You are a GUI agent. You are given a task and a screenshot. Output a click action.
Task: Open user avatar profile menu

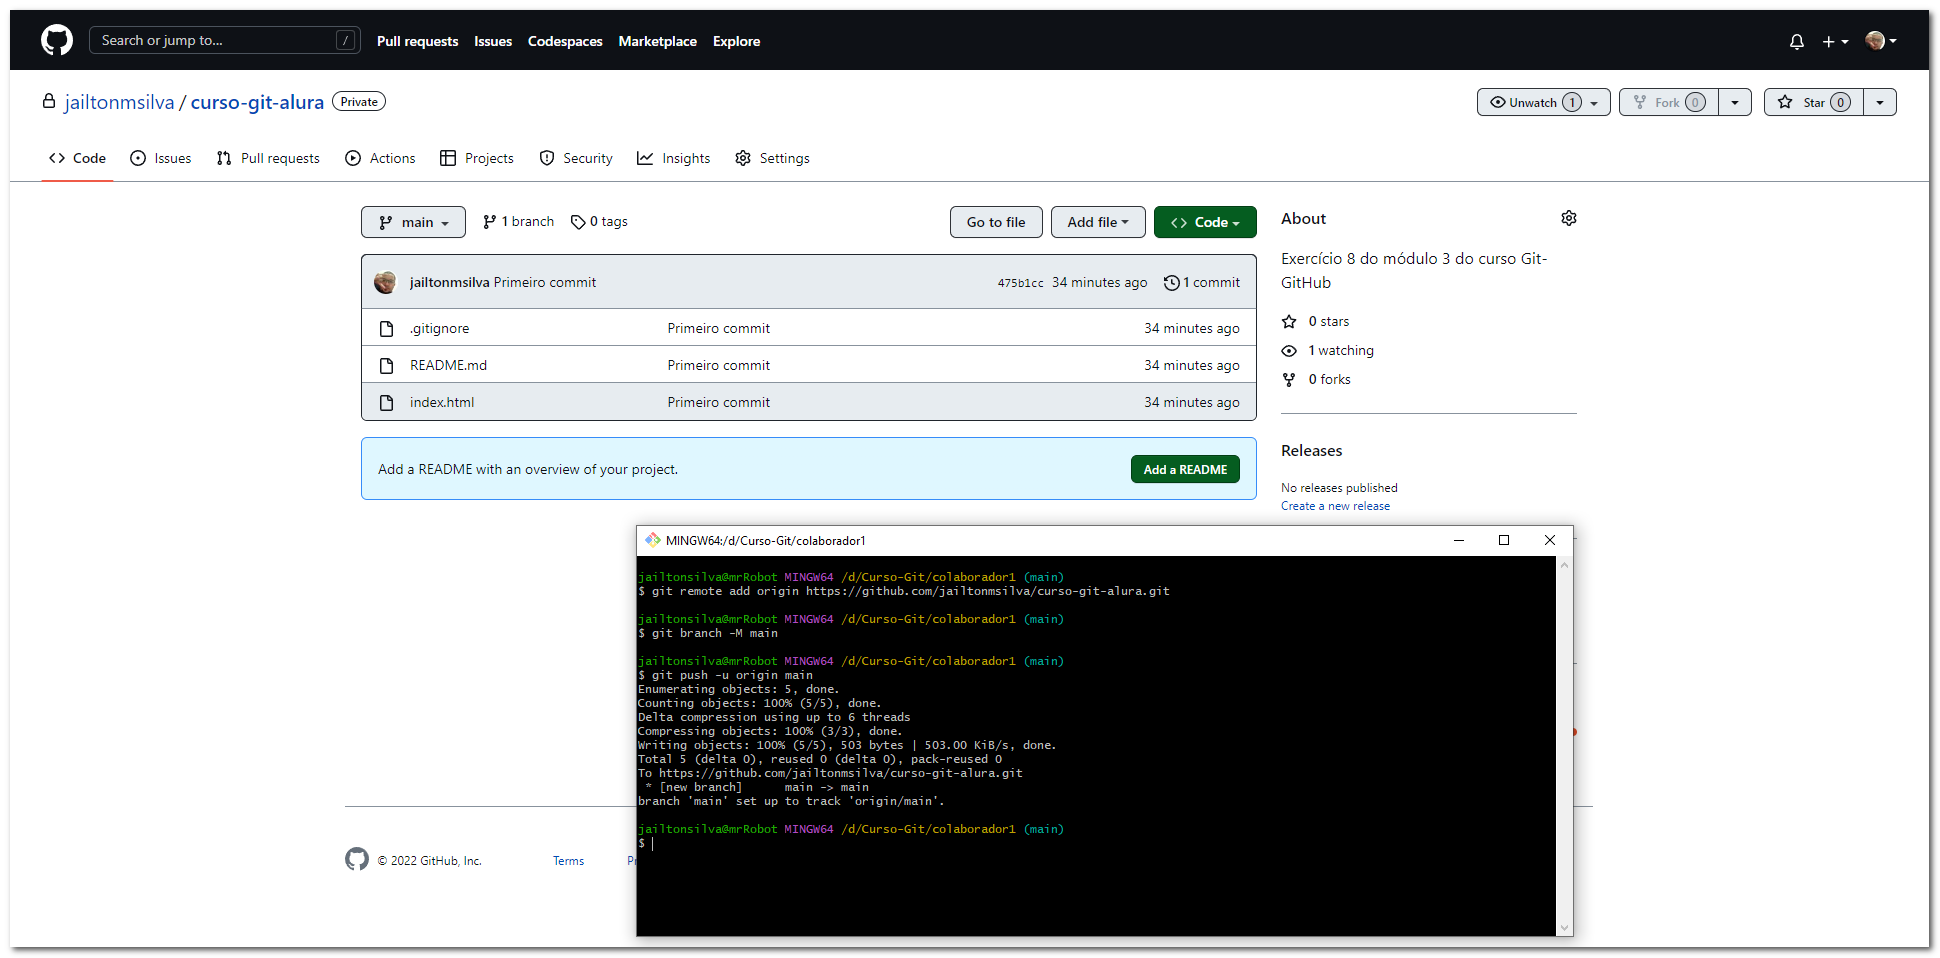(x=1881, y=41)
